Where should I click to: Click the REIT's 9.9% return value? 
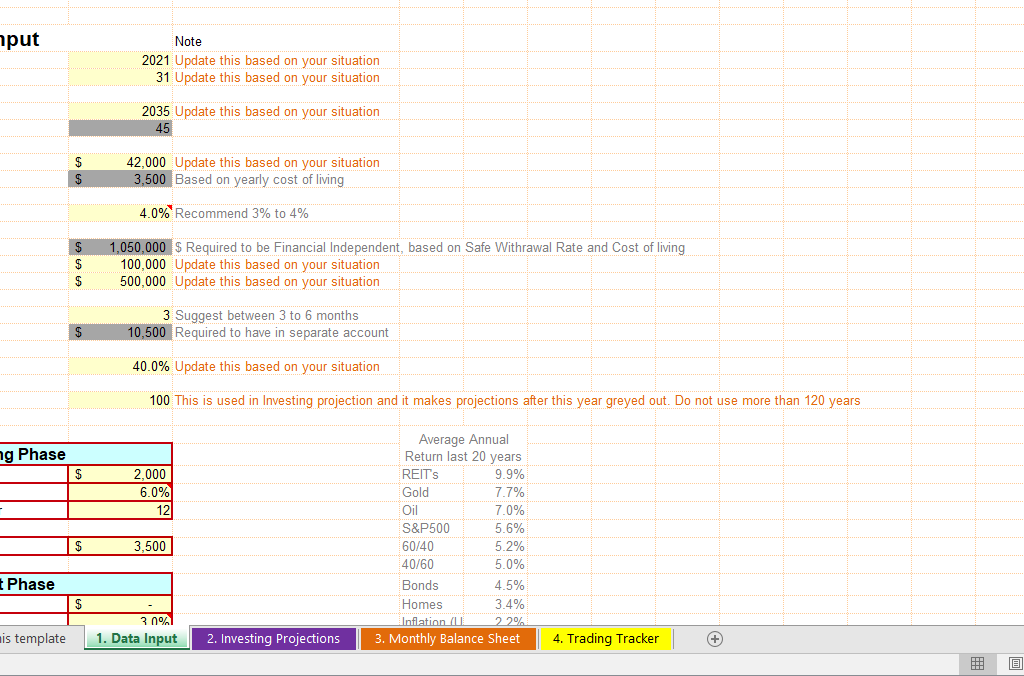tap(509, 474)
